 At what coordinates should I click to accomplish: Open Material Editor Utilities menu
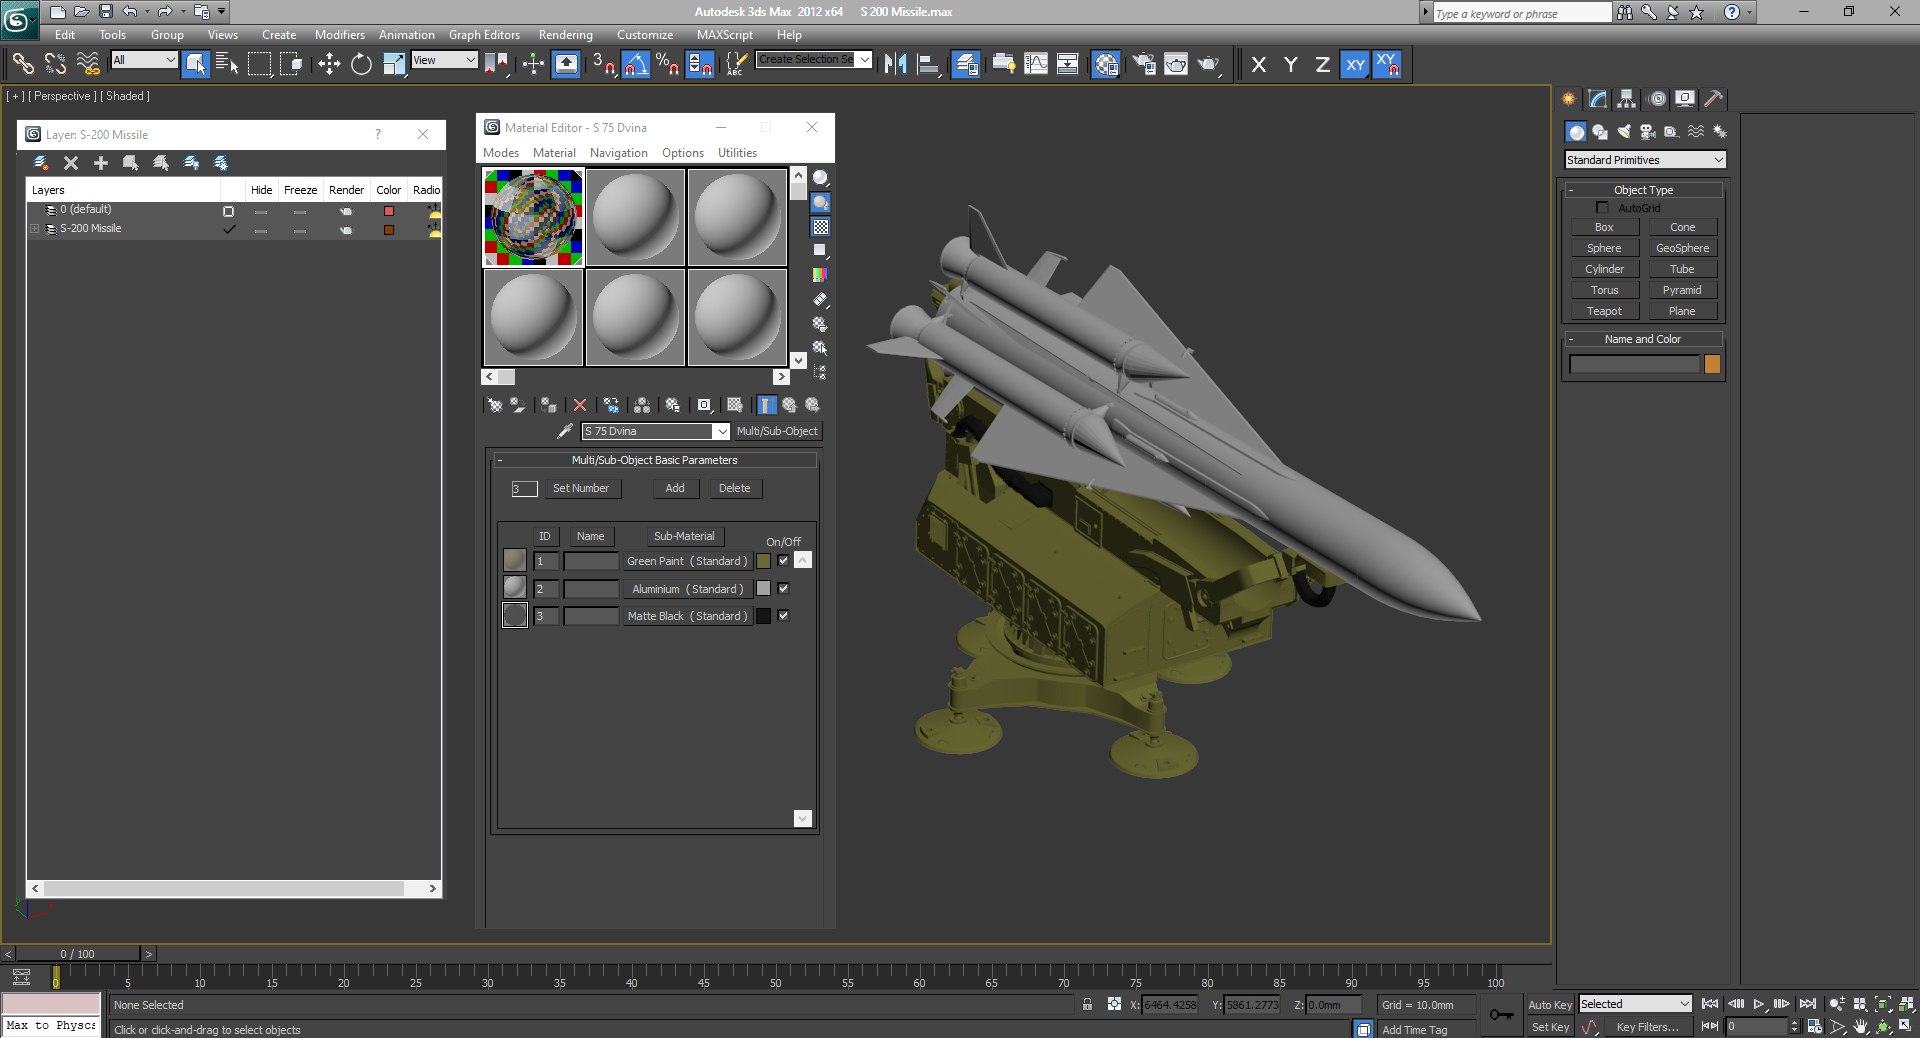pyautogui.click(x=737, y=153)
